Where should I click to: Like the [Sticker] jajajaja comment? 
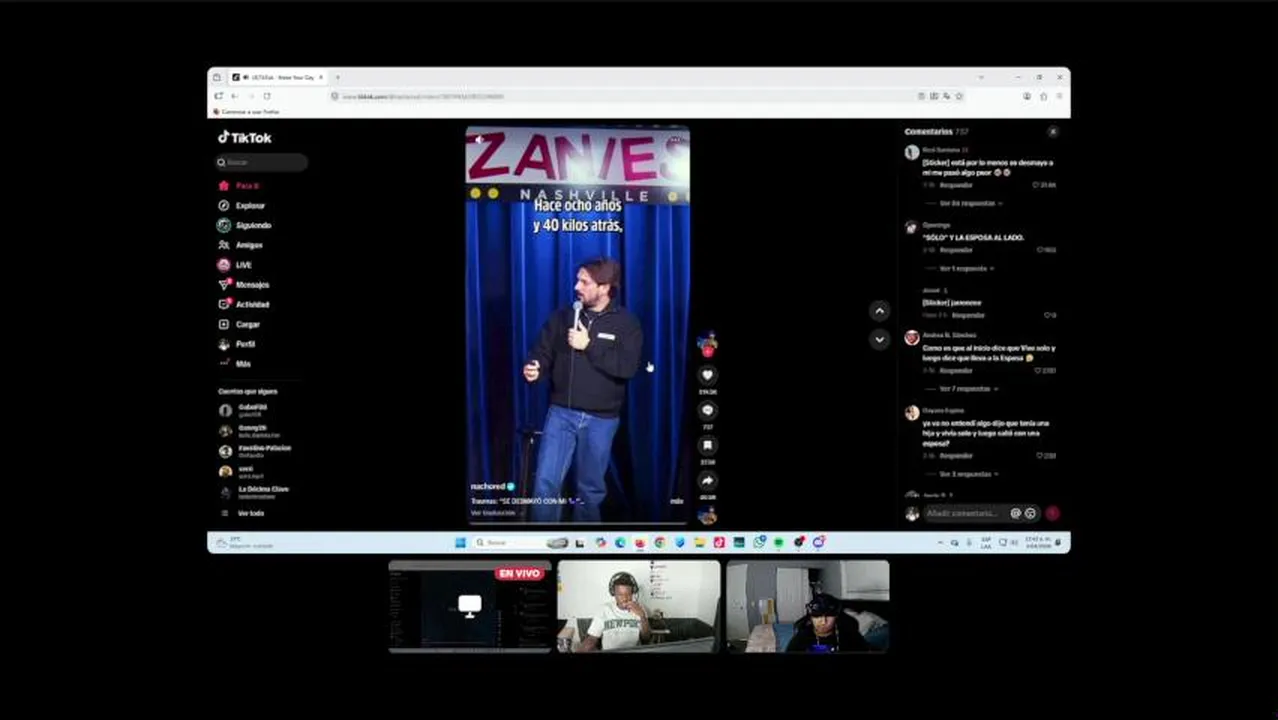[1049, 315]
